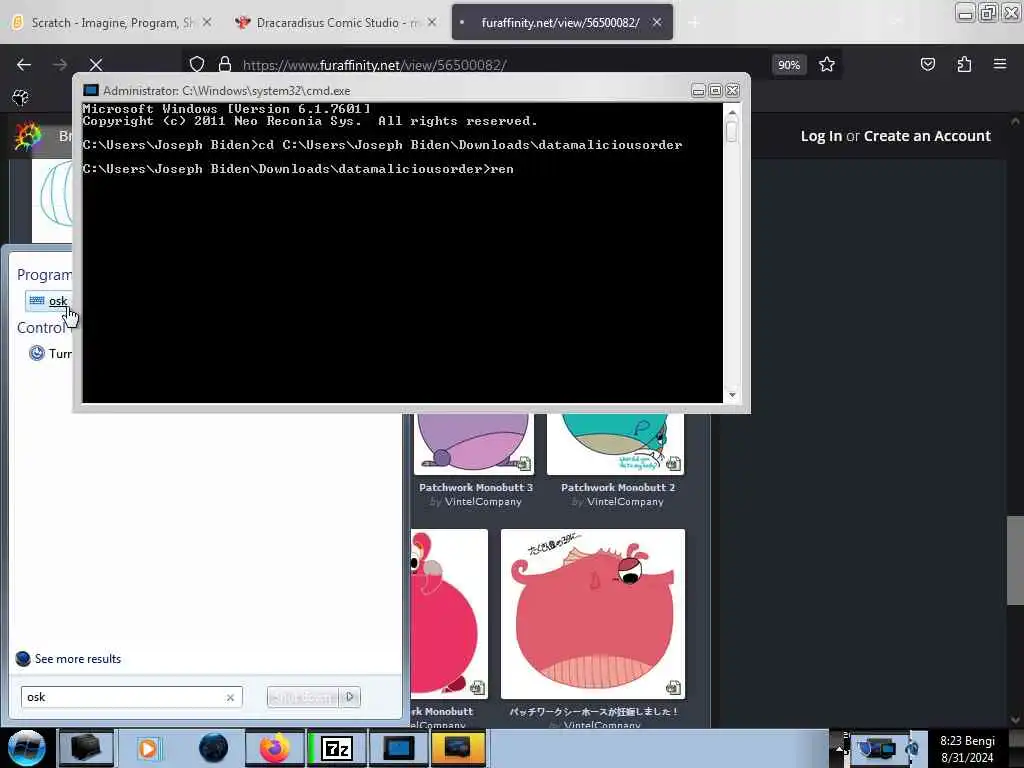Launch osk from Start search results
This screenshot has width=1024, height=768.
[x=48, y=301]
